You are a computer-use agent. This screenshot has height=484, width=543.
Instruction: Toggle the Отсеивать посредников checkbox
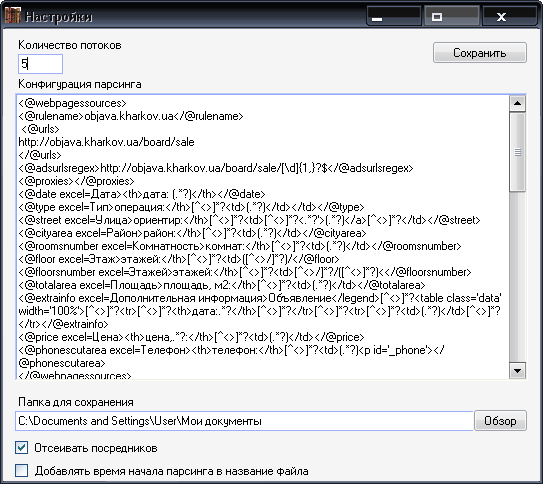(21, 447)
